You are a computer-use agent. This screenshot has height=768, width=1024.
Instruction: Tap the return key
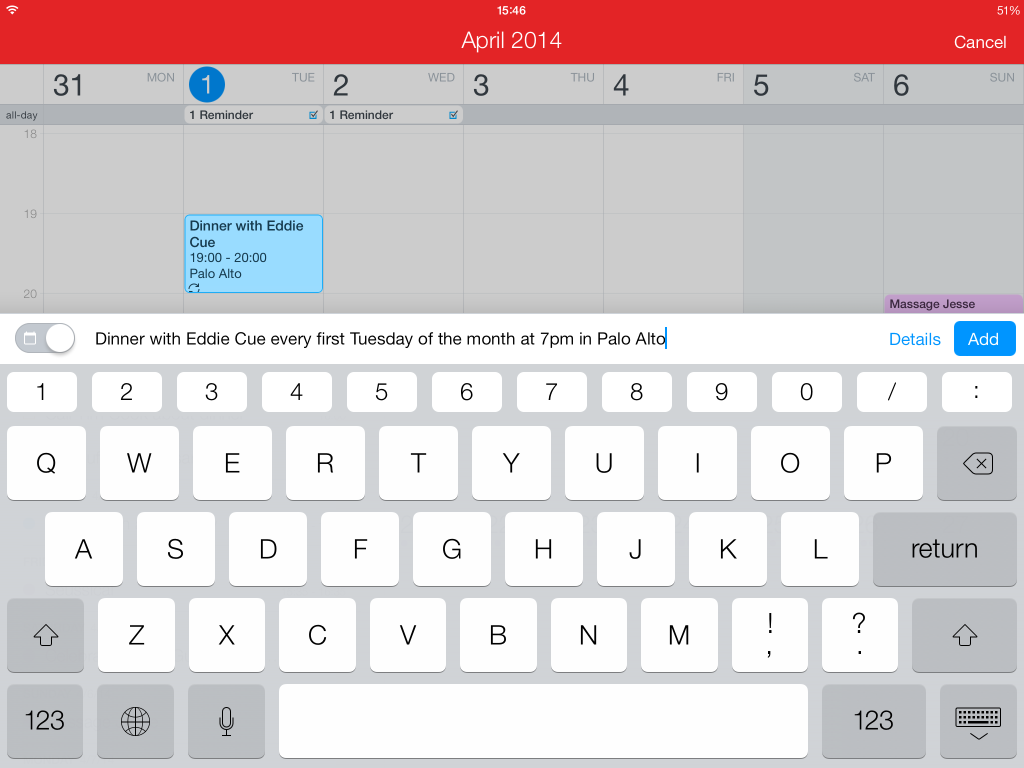(x=944, y=549)
